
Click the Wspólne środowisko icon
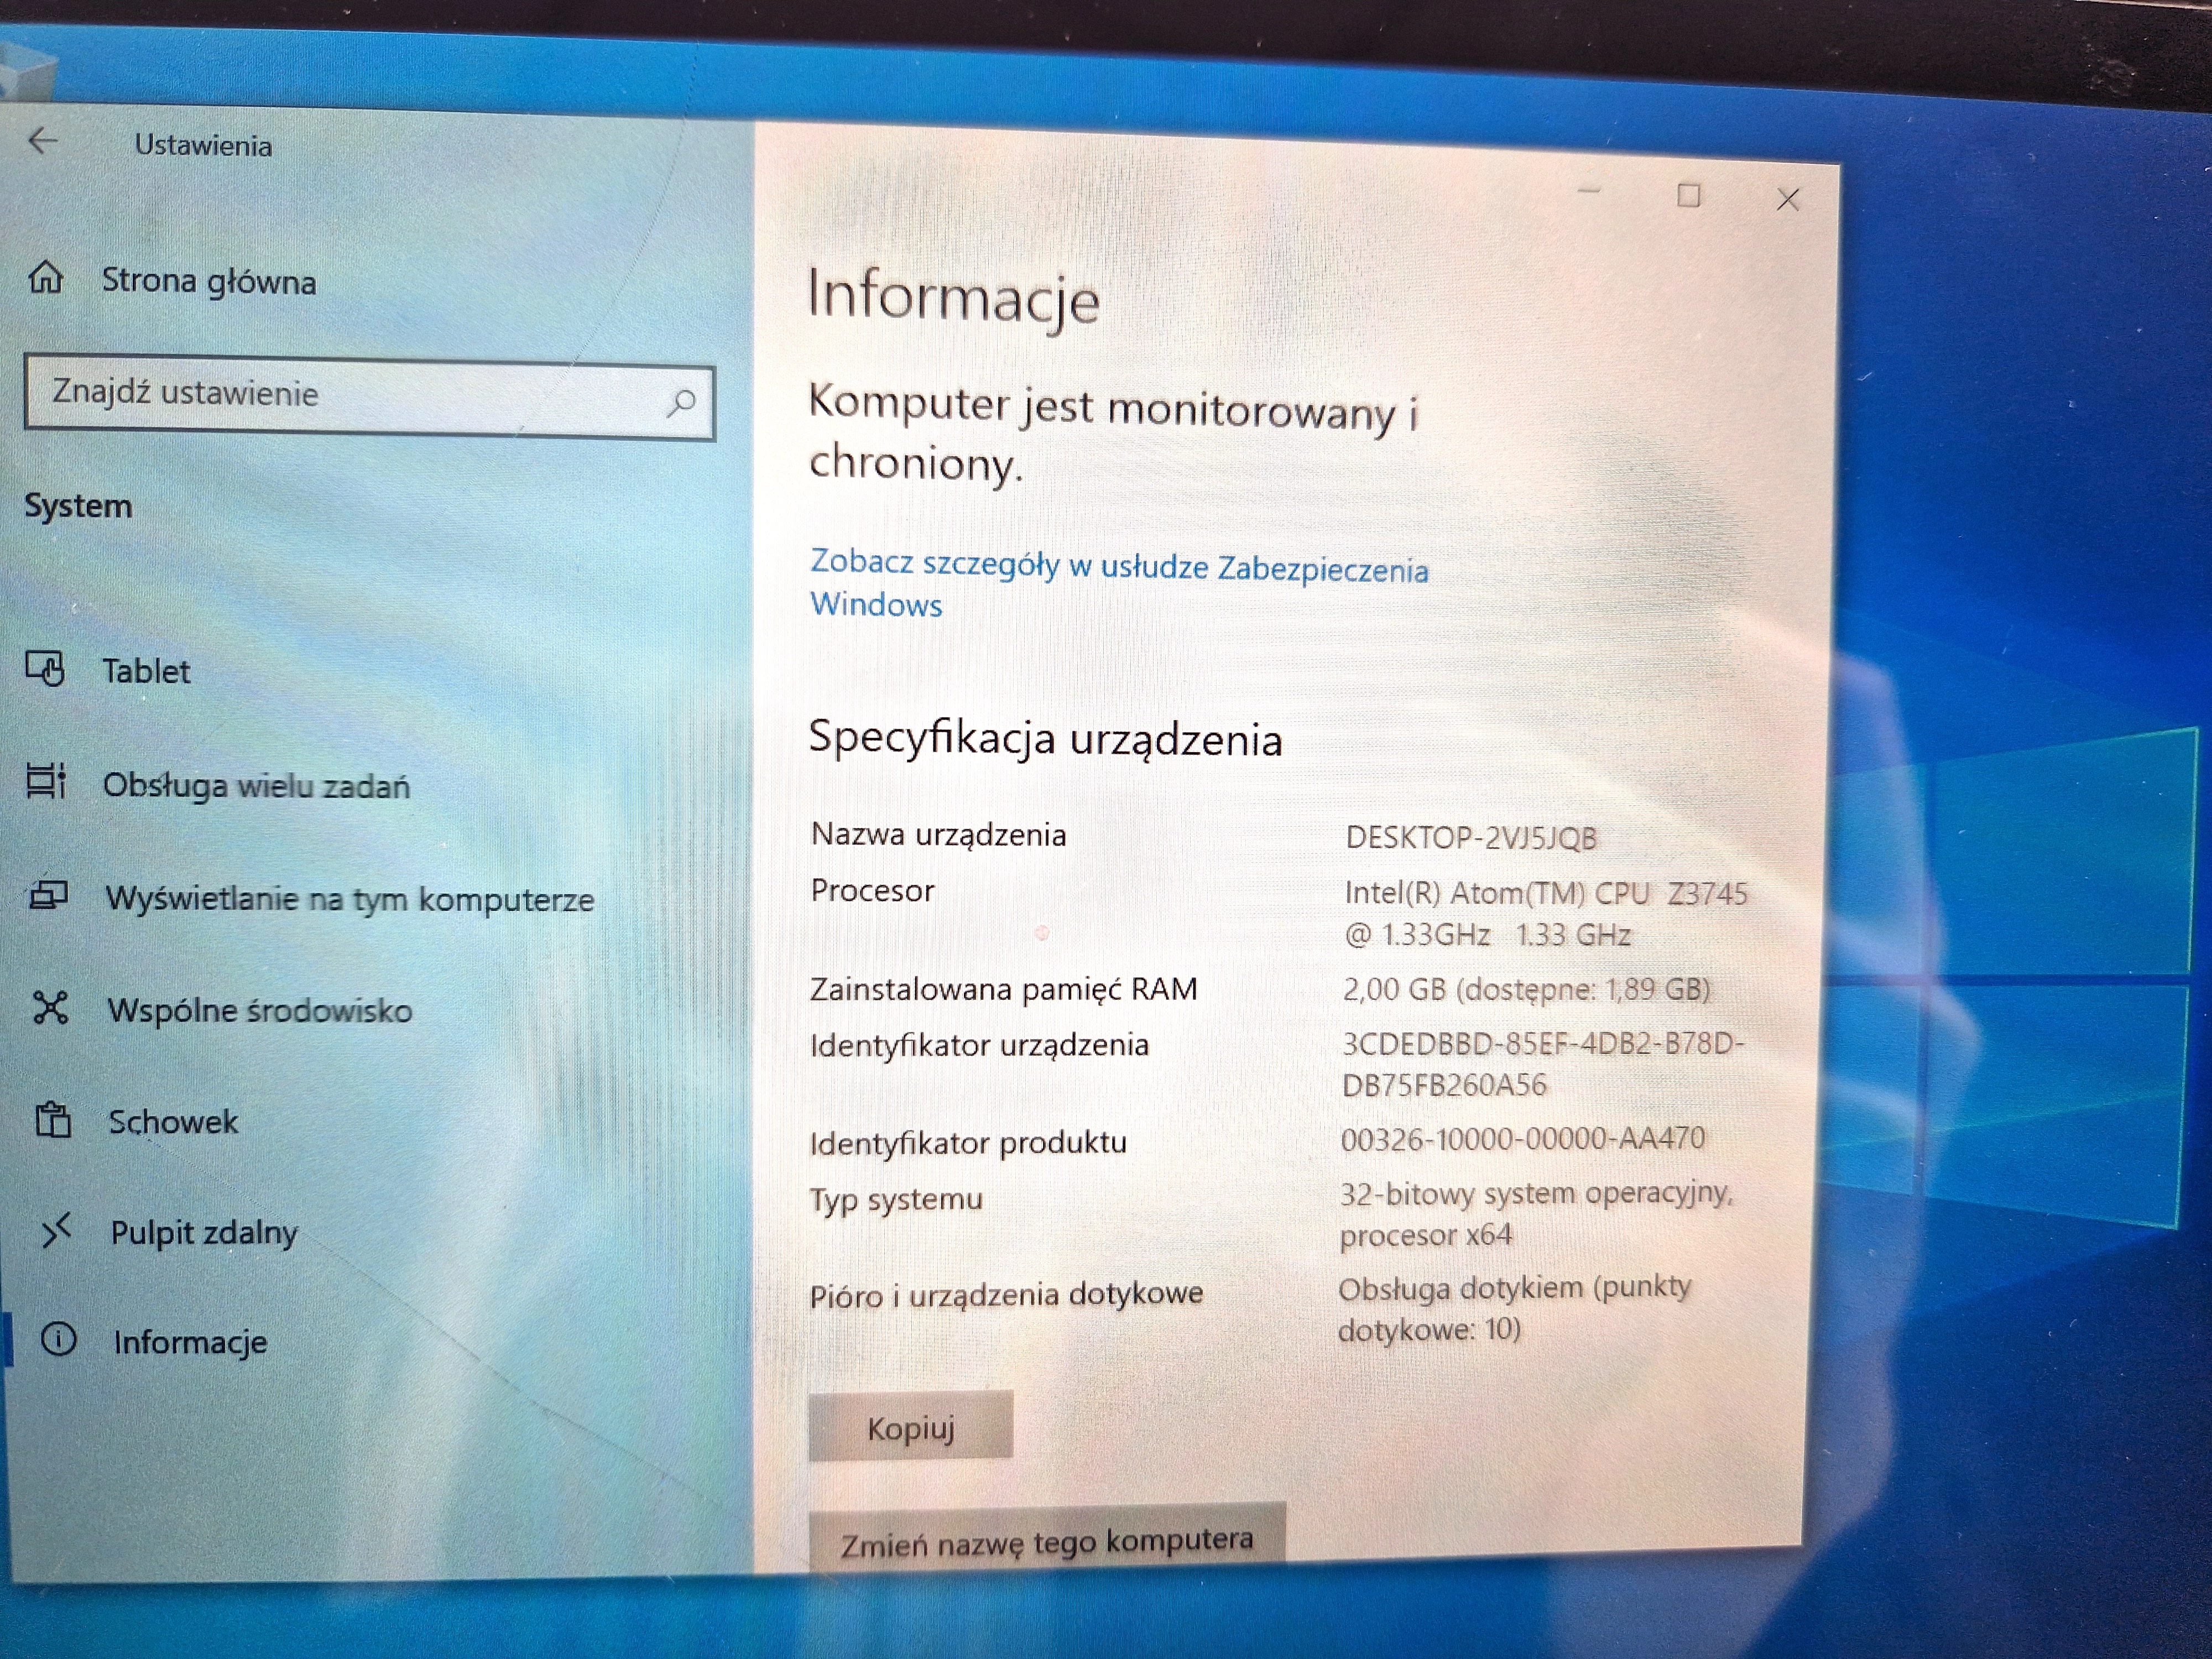(x=50, y=1007)
